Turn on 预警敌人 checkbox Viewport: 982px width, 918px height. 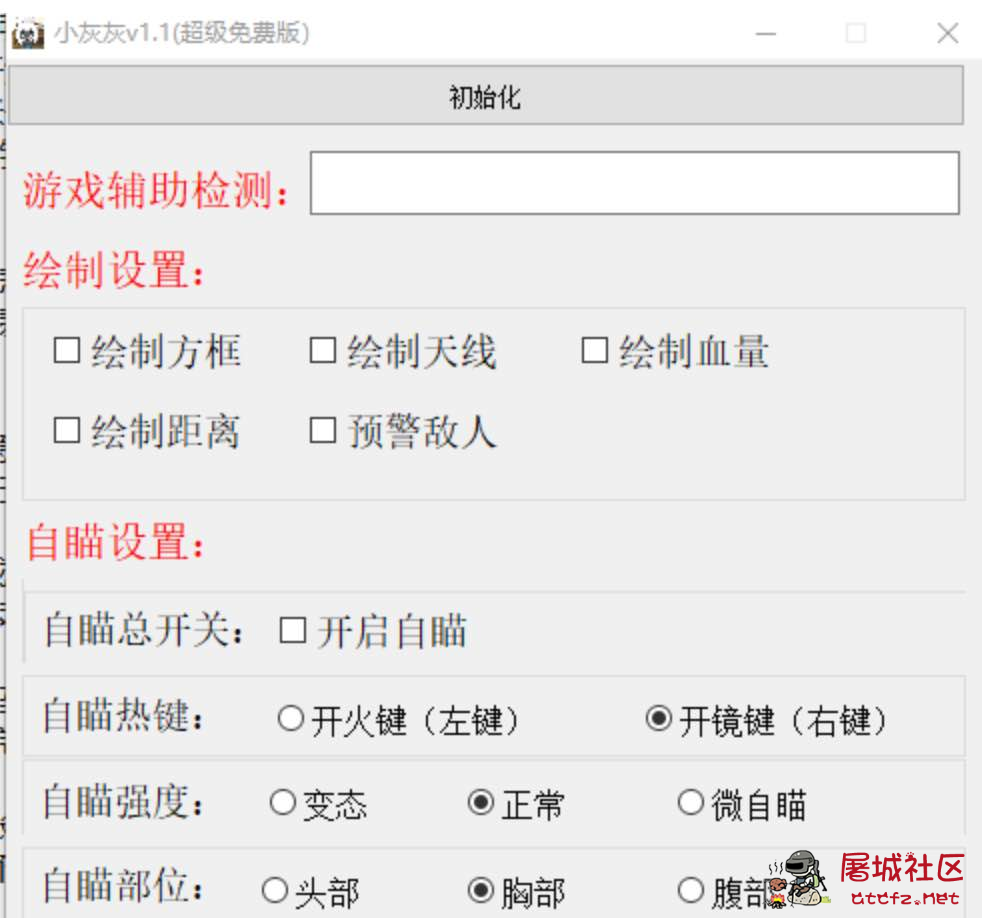(323, 431)
